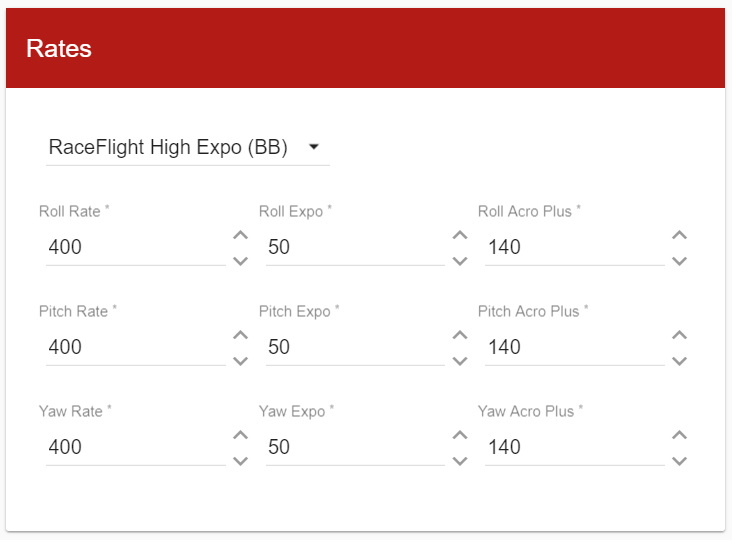Increase the Roll Expo value

pos(460,235)
